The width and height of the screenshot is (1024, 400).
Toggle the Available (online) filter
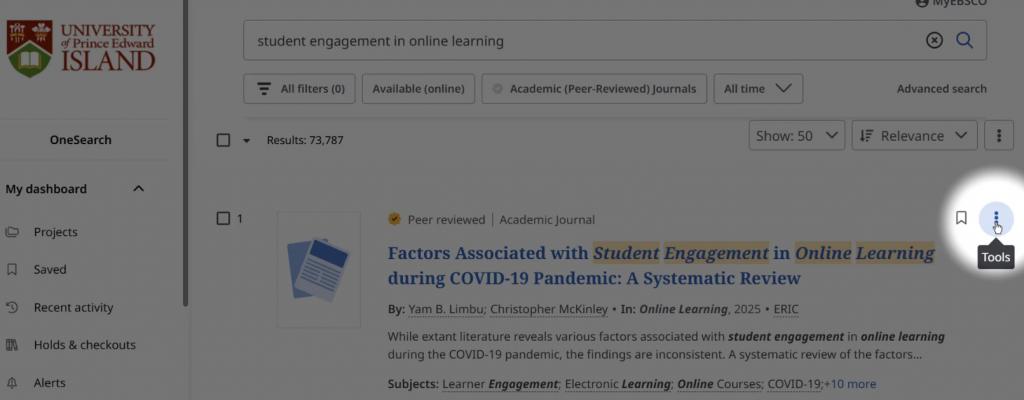point(418,89)
